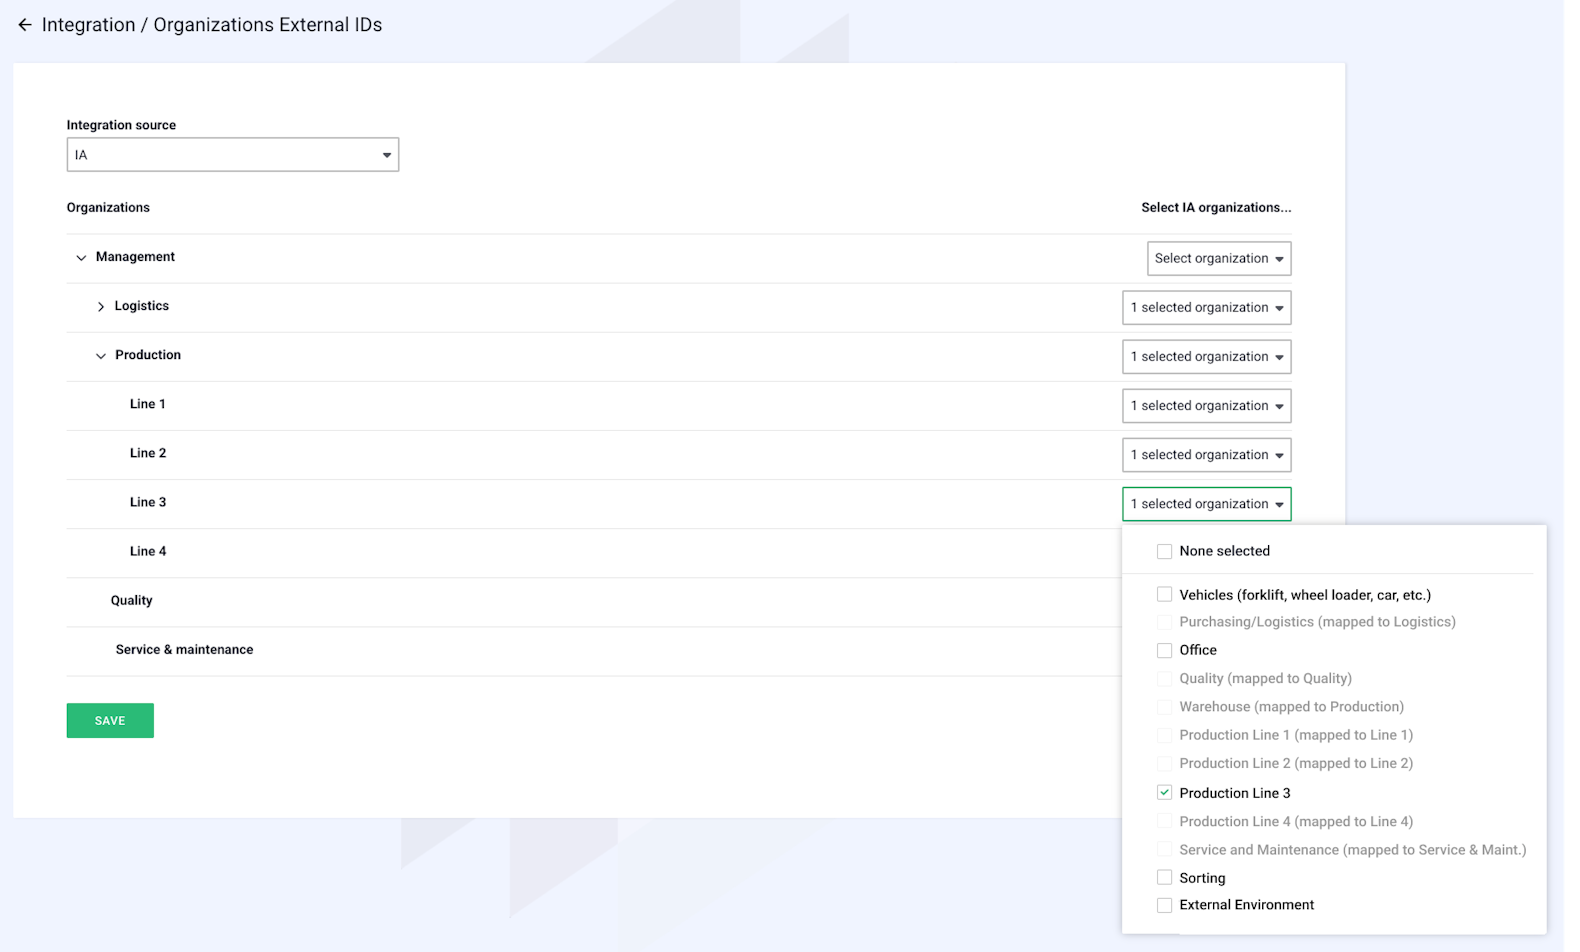Open Management's Select organization dropdown

click(x=1218, y=259)
